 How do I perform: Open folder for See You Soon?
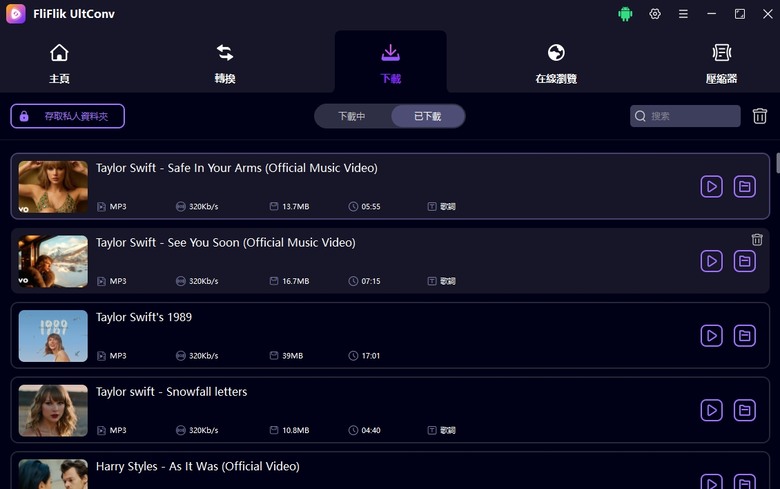click(745, 261)
